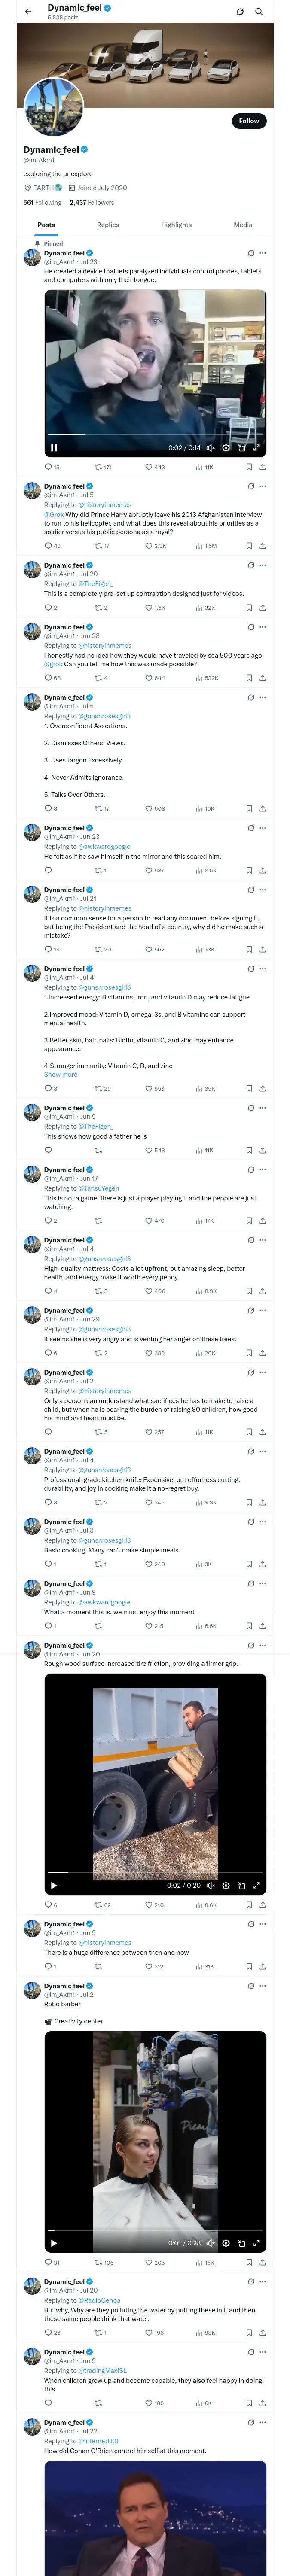This screenshot has width=290, height=2576.
Task: Open settings gear on truck tire video
Action: pos(226,1885)
